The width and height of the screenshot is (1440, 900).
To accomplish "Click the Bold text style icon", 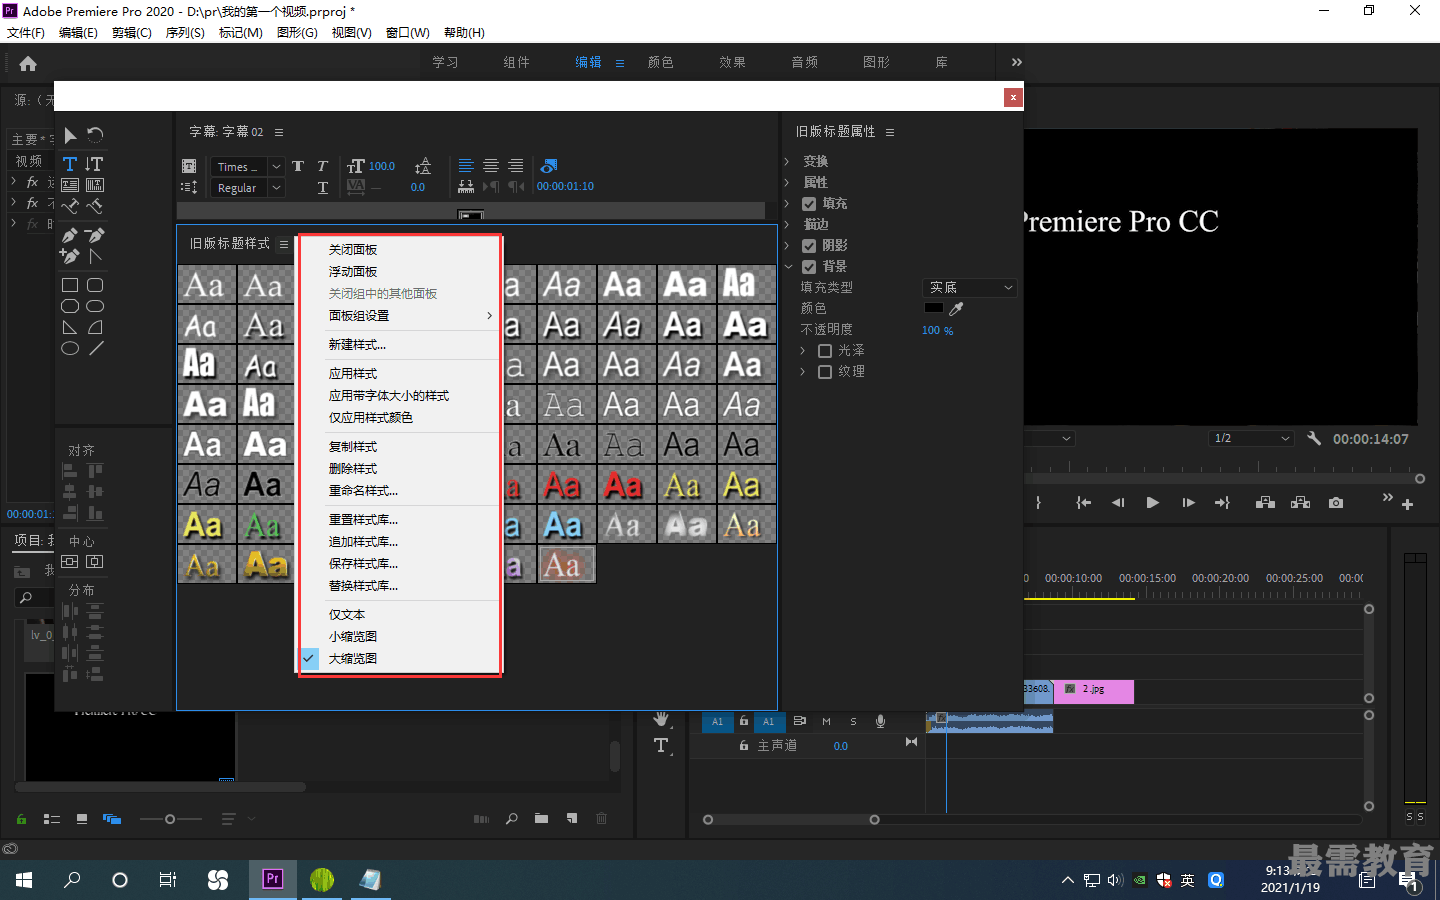I will pos(298,166).
